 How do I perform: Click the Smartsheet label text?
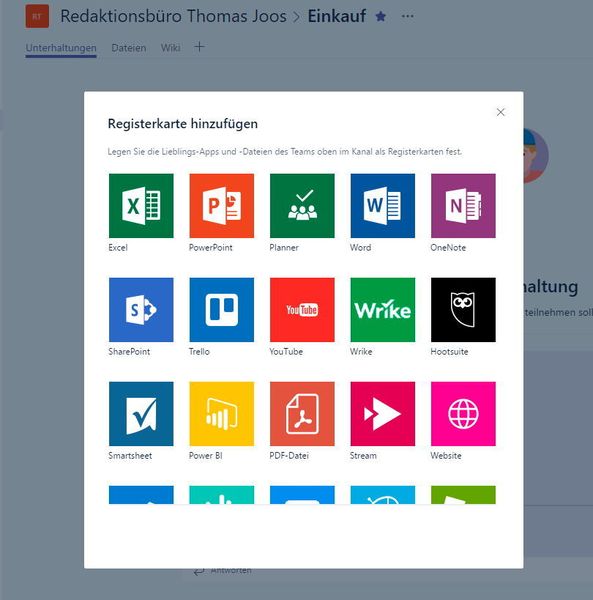click(x=130, y=456)
